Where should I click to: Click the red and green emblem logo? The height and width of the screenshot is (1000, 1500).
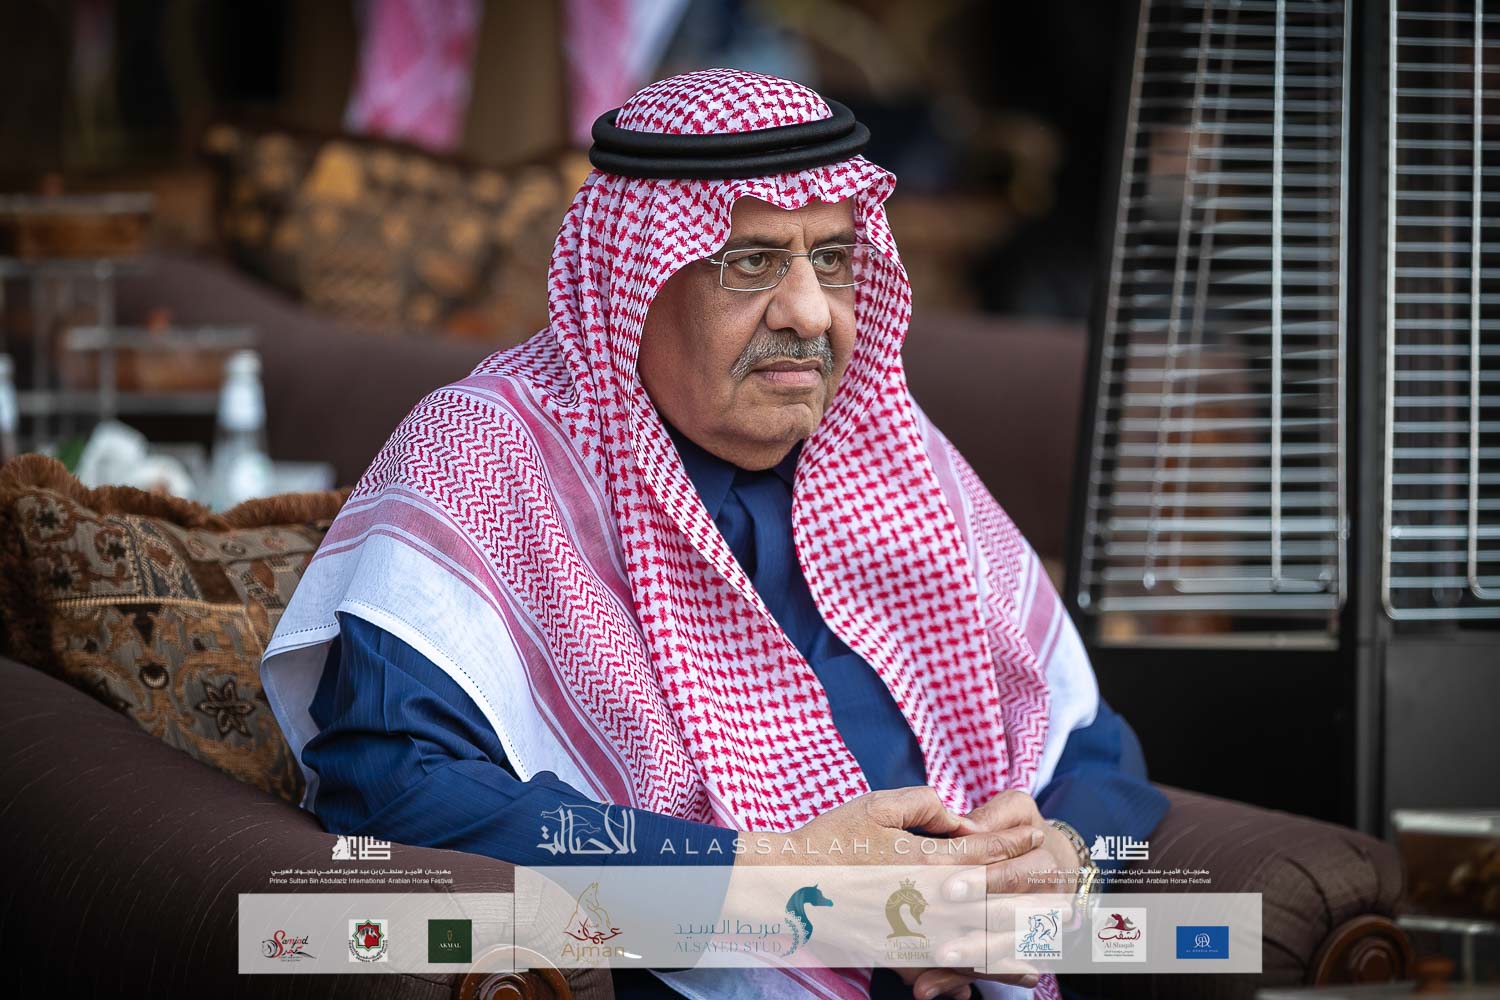pyautogui.click(x=365, y=940)
